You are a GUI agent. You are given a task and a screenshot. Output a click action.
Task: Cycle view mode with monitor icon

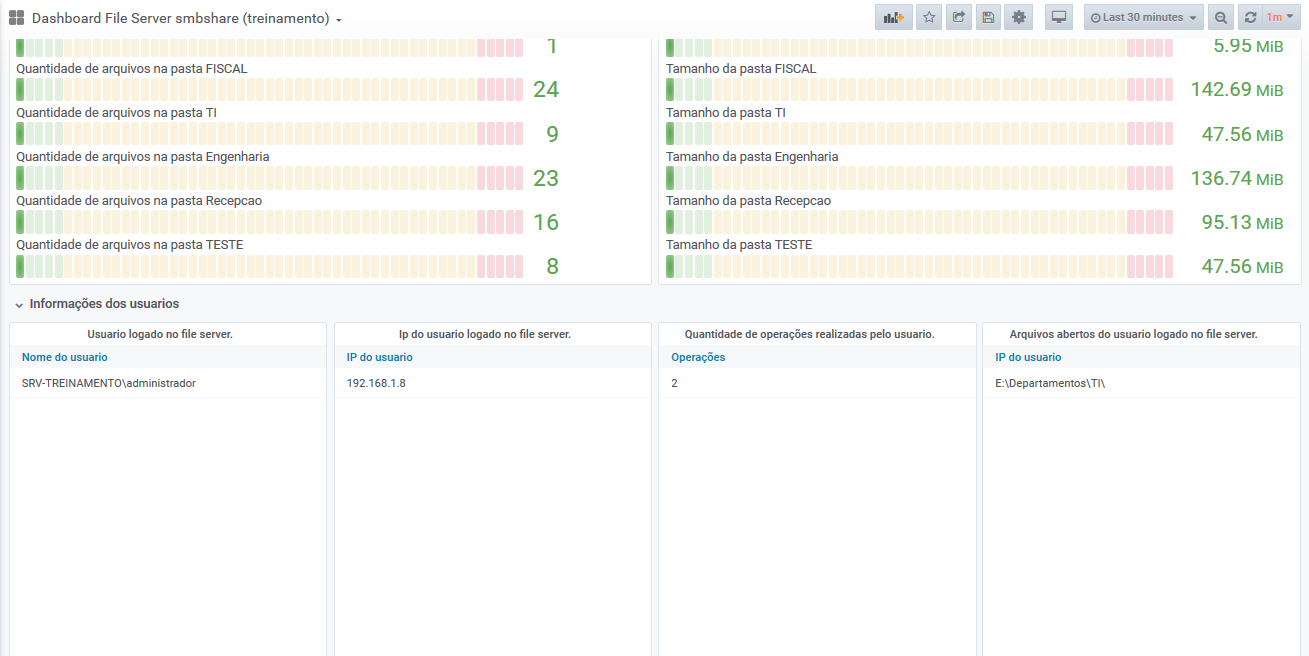(x=1059, y=17)
